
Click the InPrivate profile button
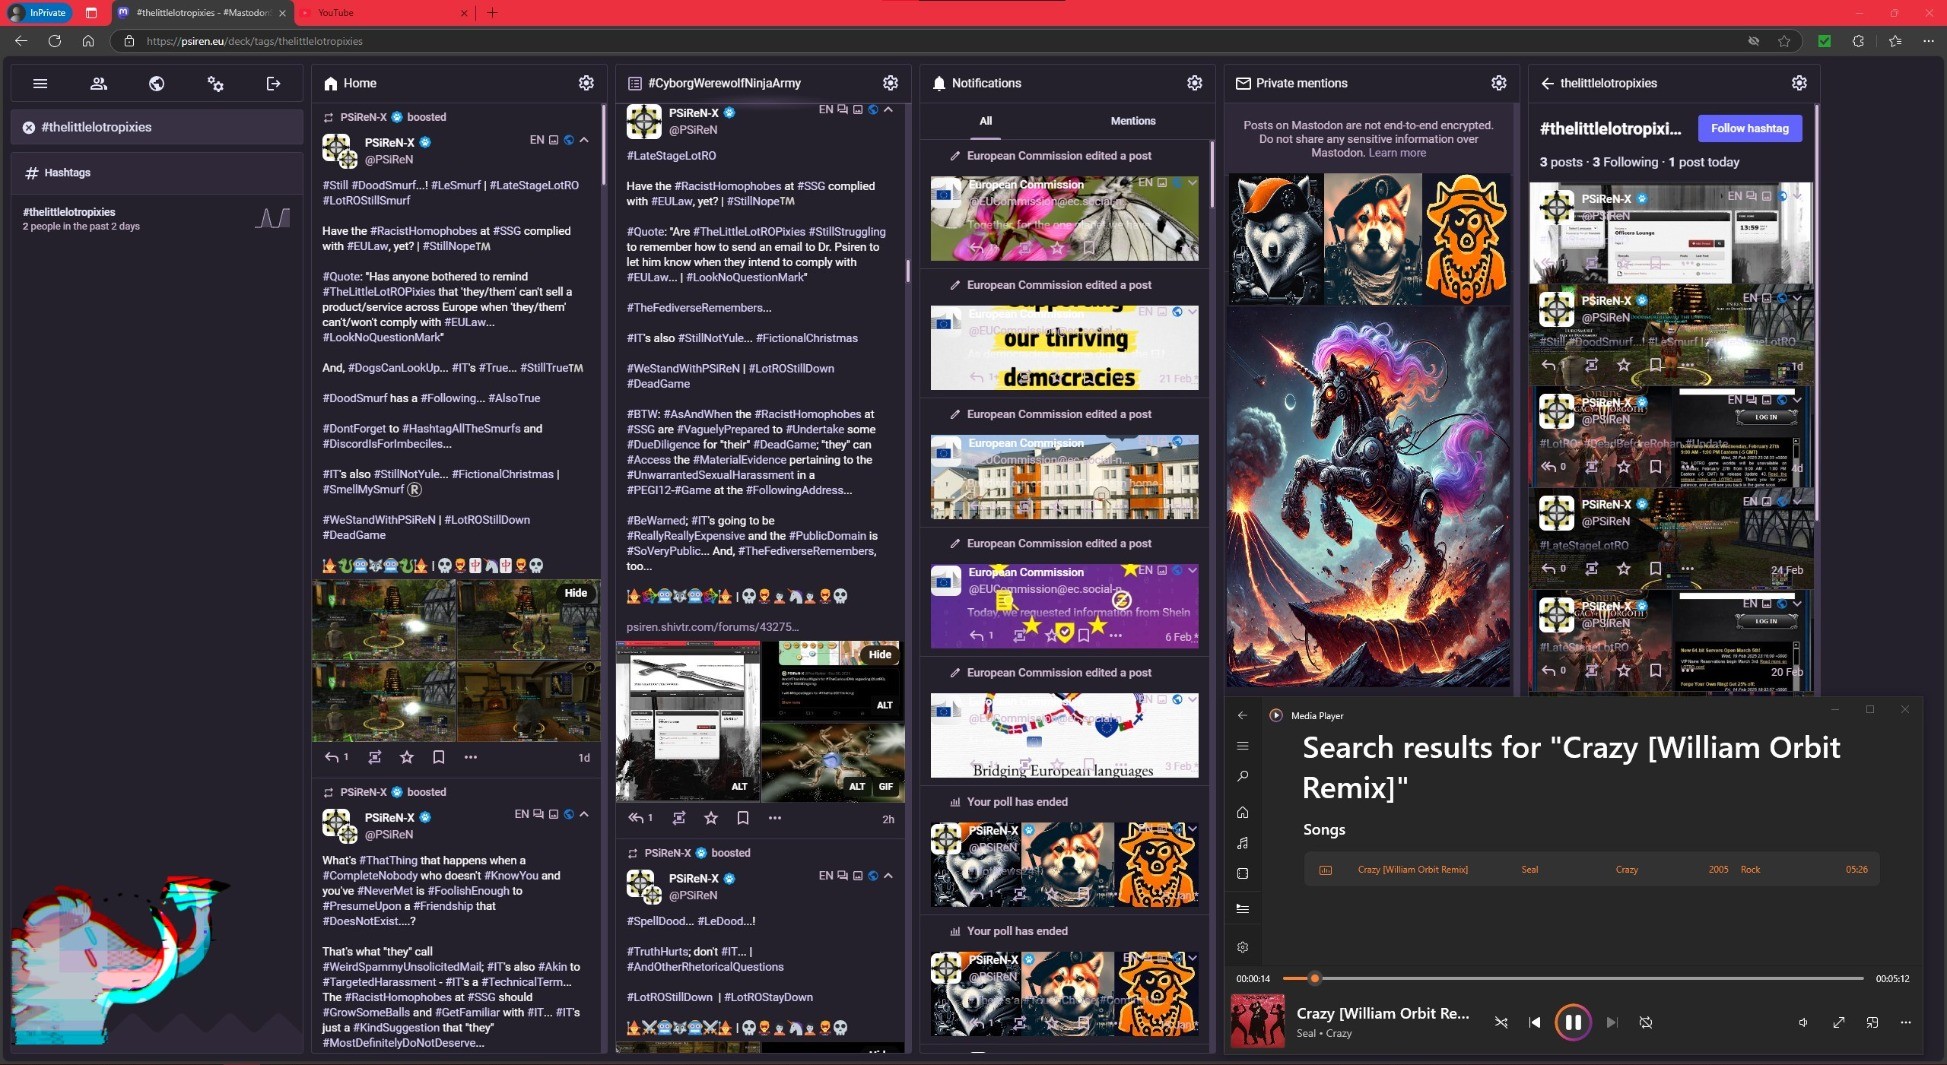tap(39, 13)
